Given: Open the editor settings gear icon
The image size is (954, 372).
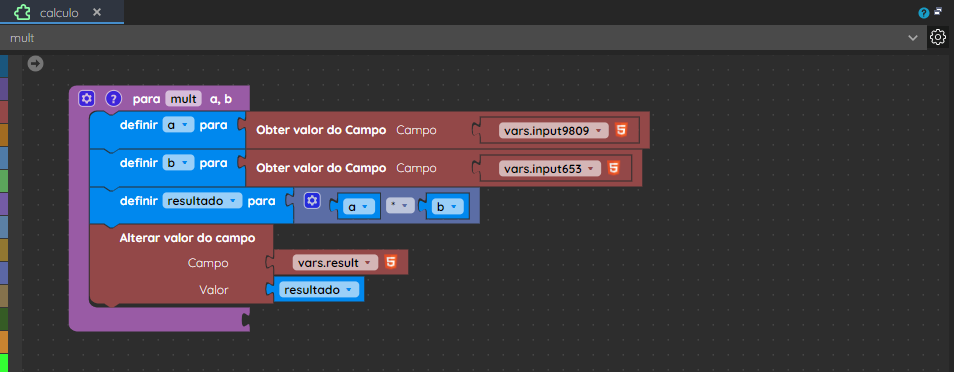Looking at the screenshot, I should 938,38.
